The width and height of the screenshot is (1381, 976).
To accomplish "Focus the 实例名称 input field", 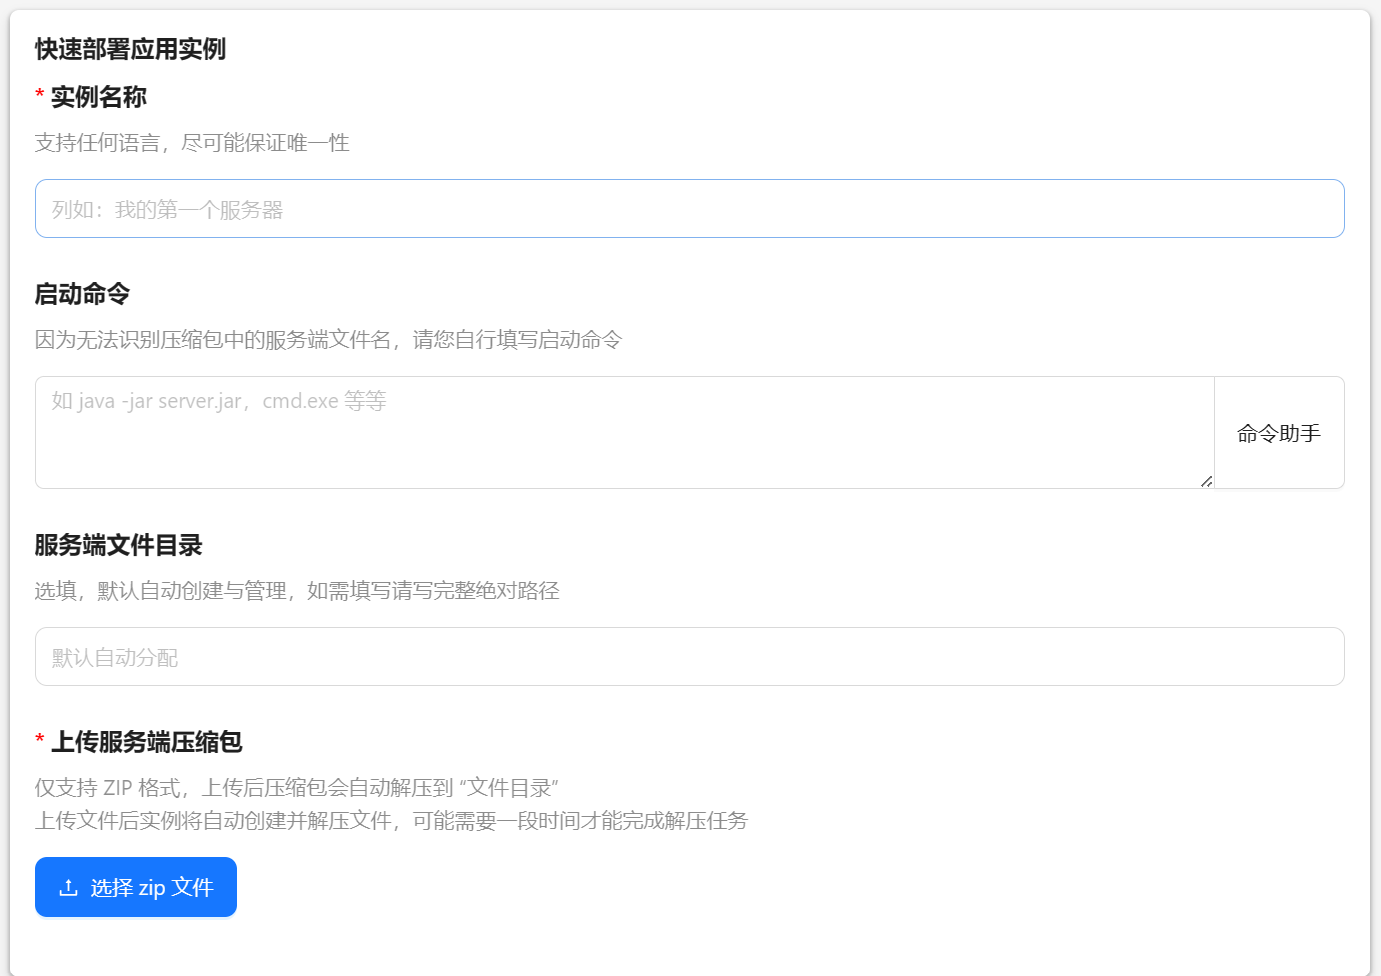I will click(689, 209).
